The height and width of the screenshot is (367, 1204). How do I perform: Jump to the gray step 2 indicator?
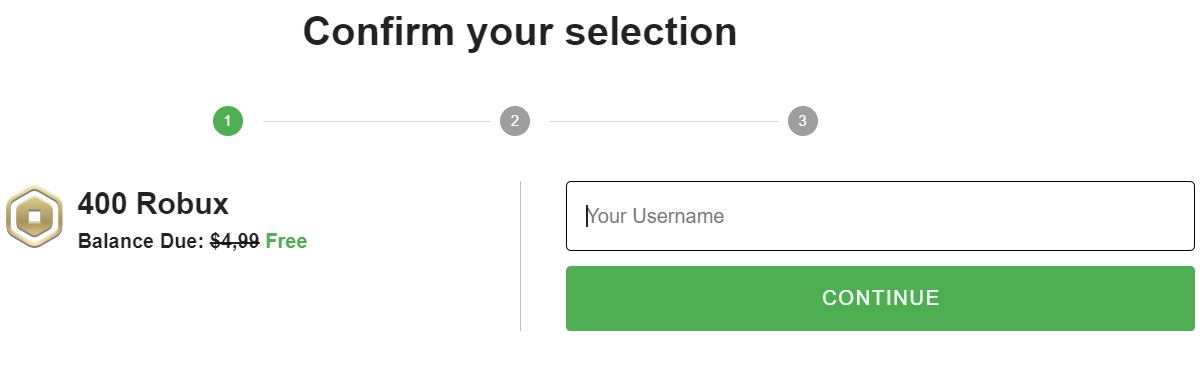click(515, 121)
